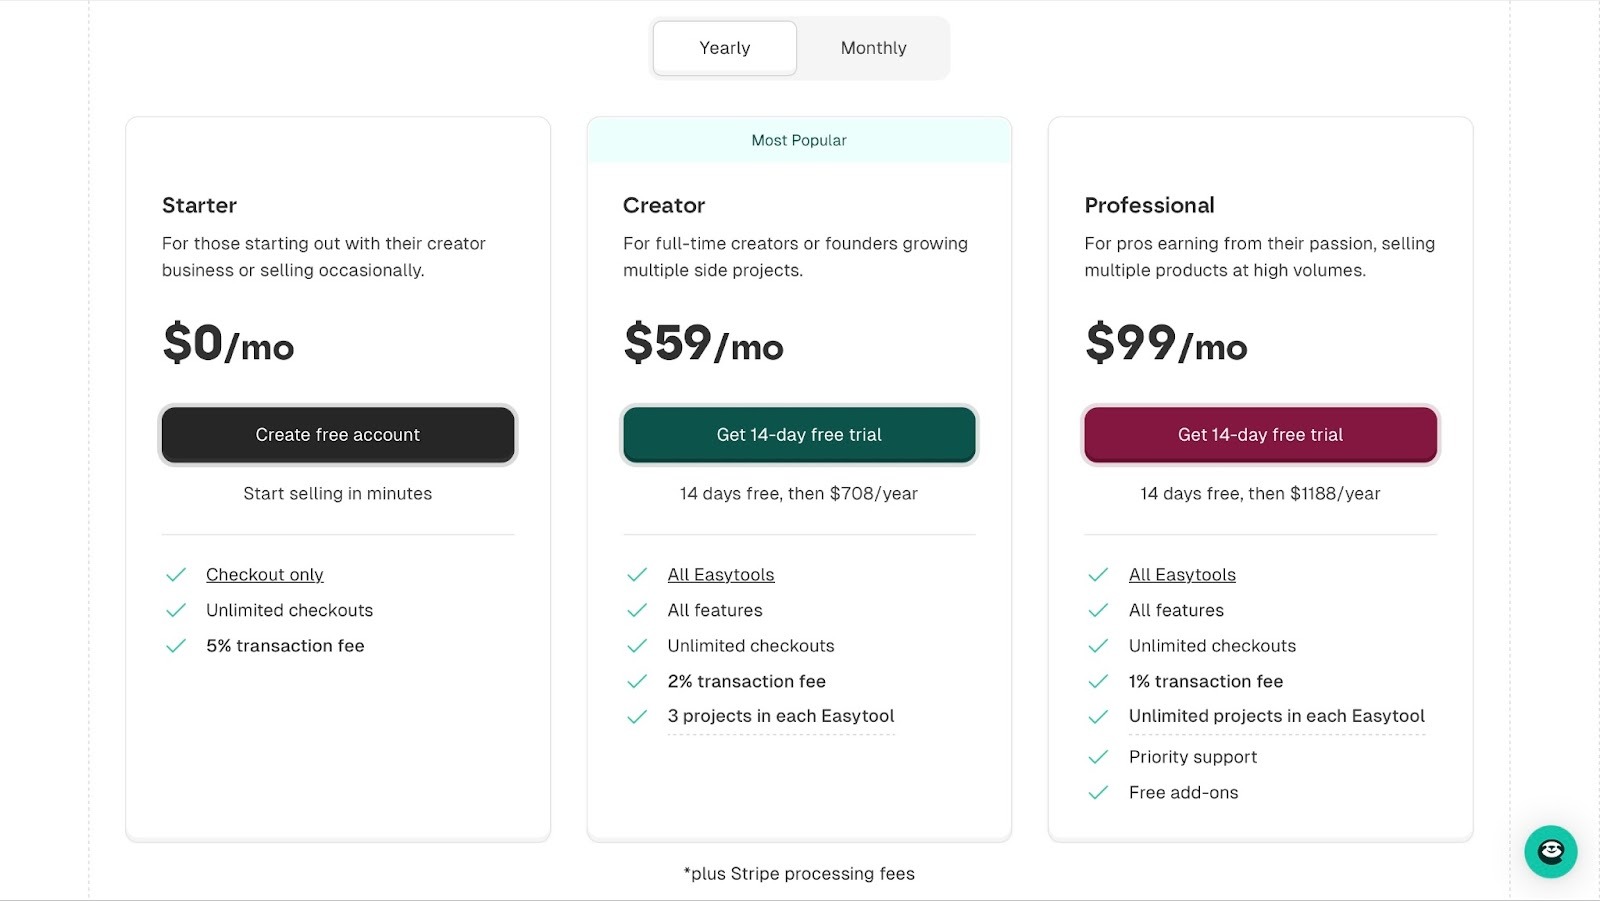Click the checkmark next to '2% transaction fee'
The width and height of the screenshot is (1600, 901).
pos(637,681)
